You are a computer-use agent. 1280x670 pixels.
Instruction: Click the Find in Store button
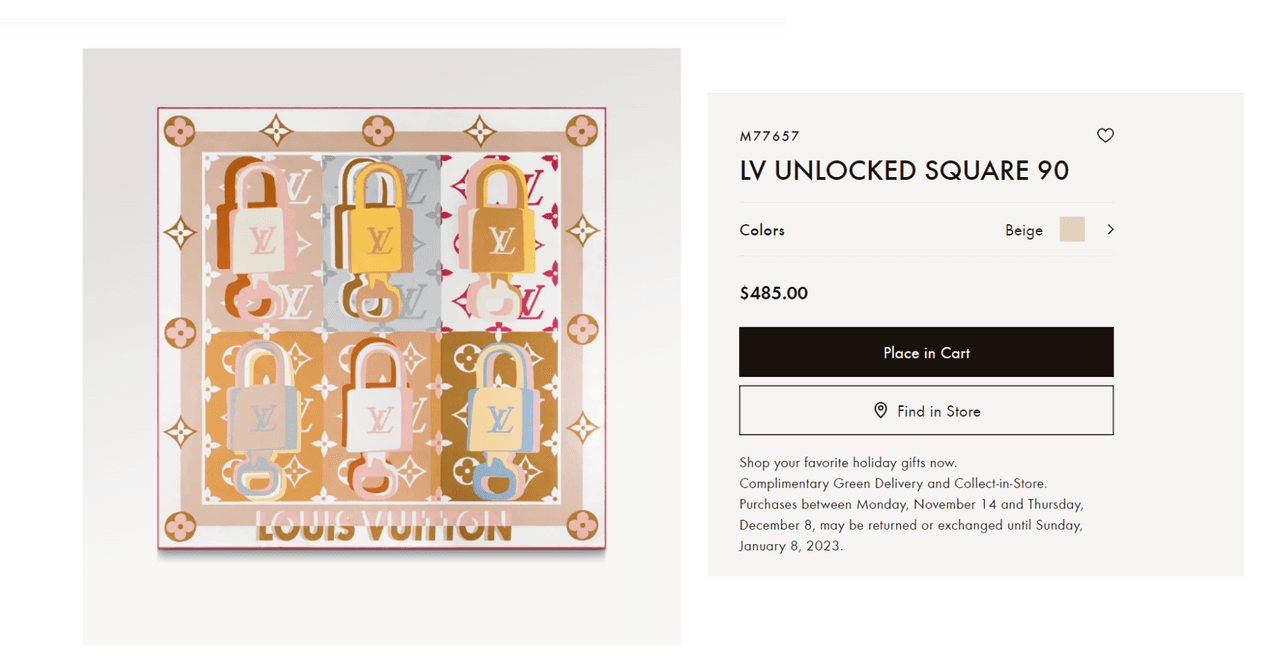tap(925, 411)
